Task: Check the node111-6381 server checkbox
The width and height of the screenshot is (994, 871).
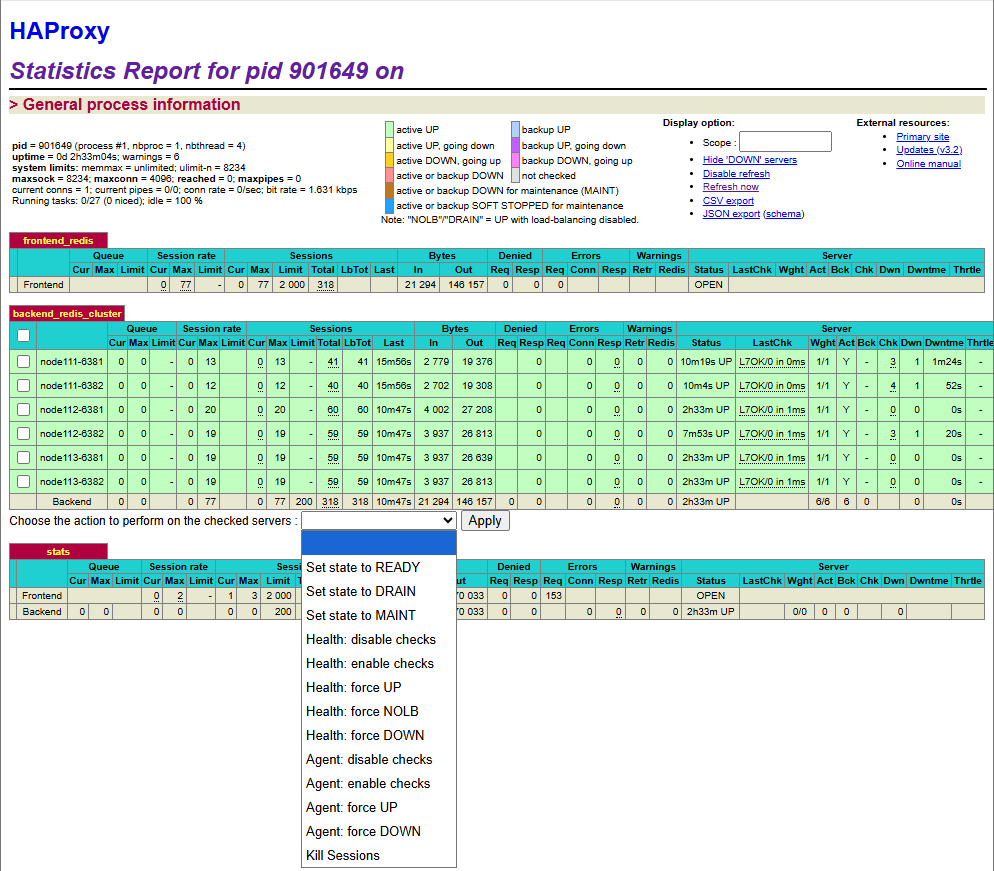Action: (x=23, y=361)
